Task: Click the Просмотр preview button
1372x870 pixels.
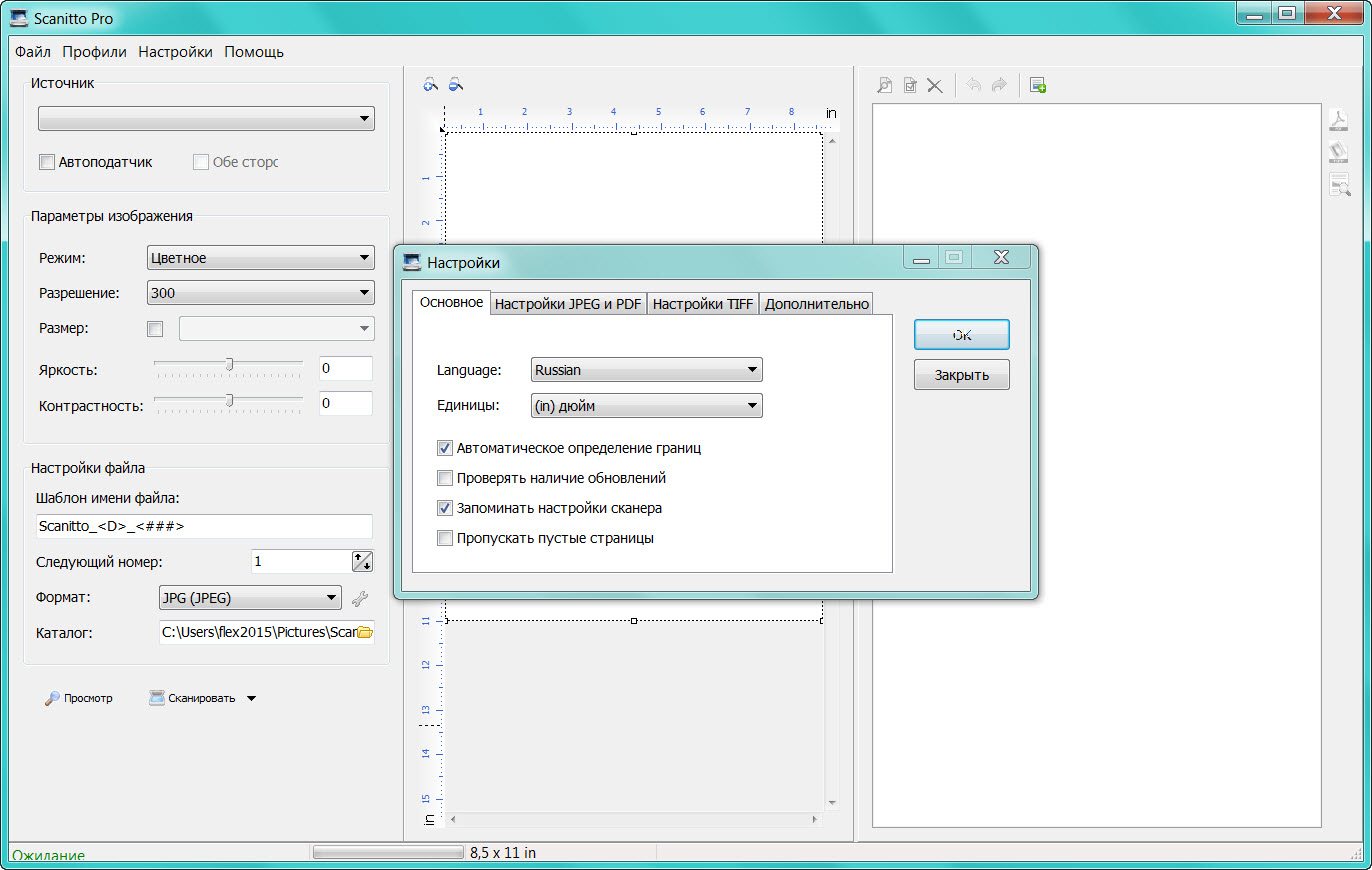Action: pyautogui.click(x=79, y=699)
